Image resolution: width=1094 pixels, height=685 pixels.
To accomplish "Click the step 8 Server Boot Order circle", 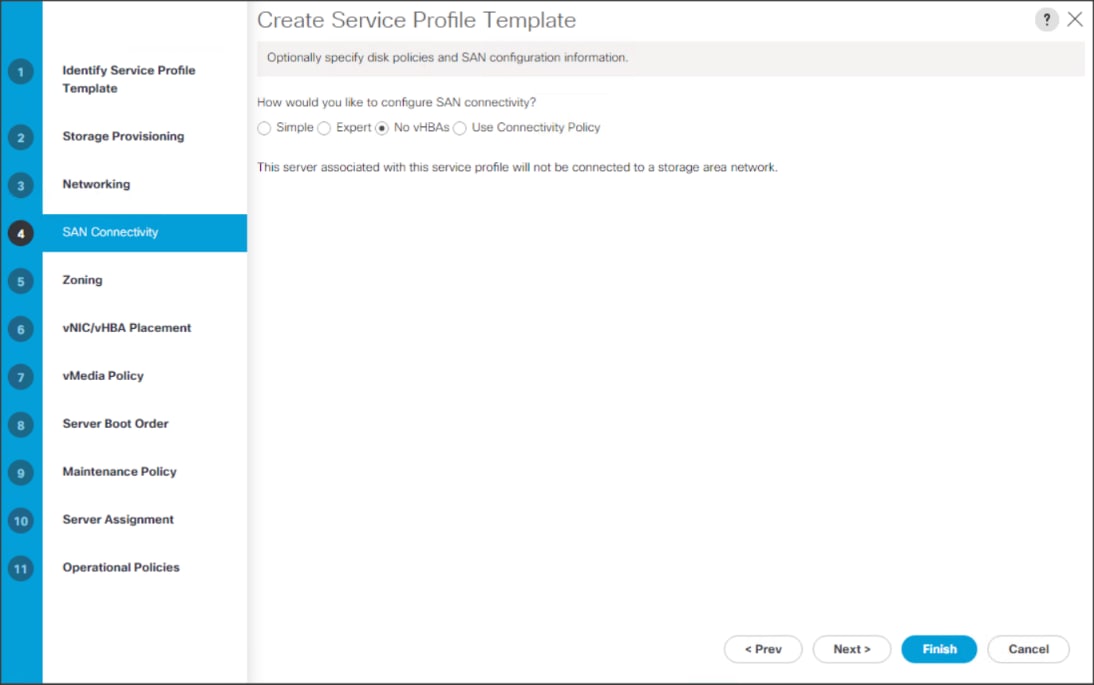I will (x=21, y=425).
